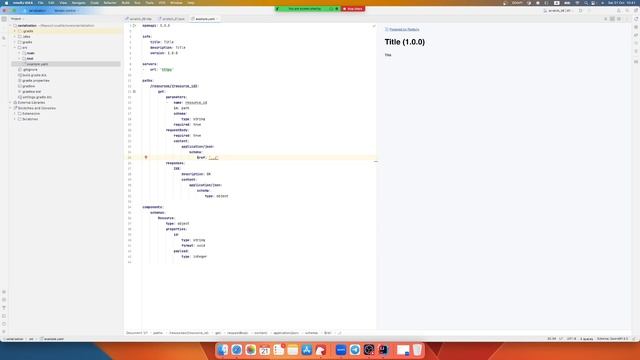Viewport: 640px width, 360px height.
Task: Collapse the src folder in the project tree
Action: (x=15, y=47)
